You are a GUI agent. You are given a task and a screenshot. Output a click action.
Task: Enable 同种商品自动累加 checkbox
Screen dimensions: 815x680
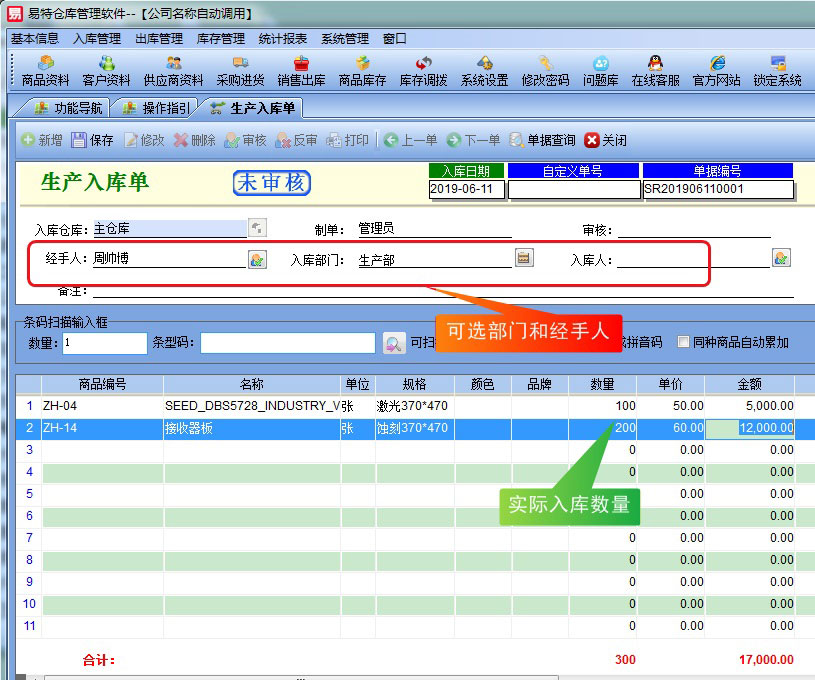coord(684,342)
